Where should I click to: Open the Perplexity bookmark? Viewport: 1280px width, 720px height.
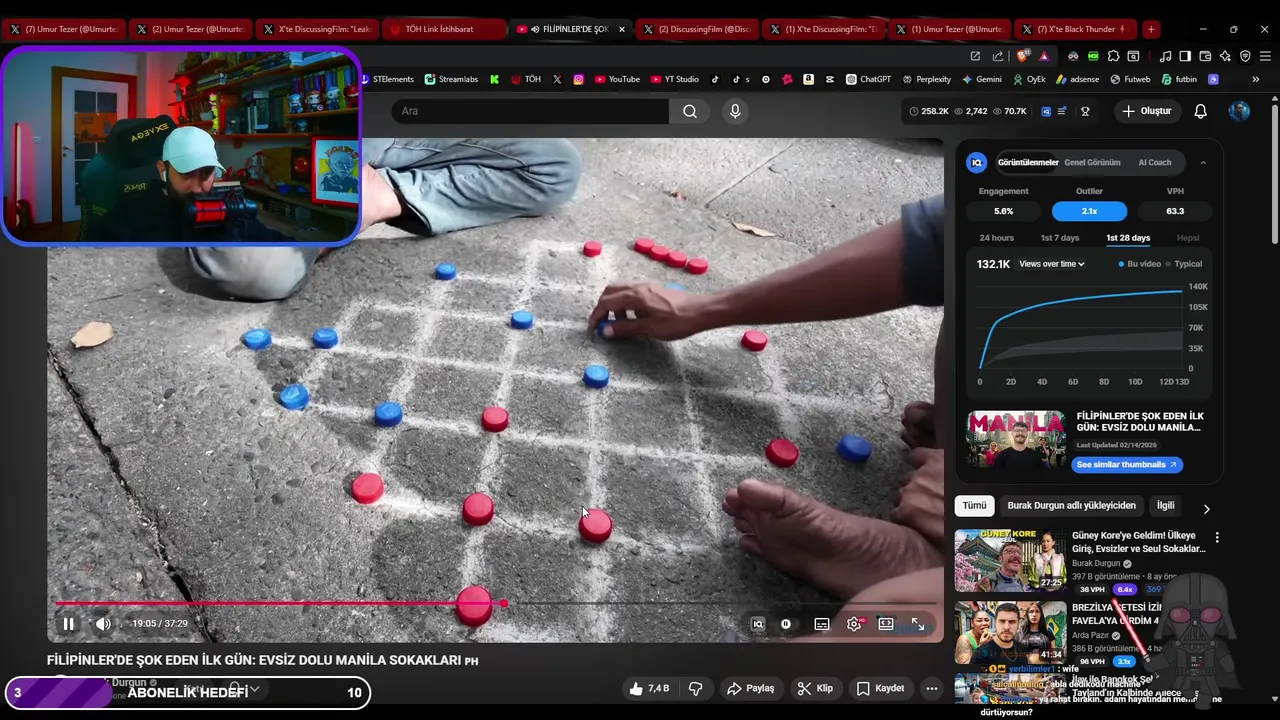point(927,79)
